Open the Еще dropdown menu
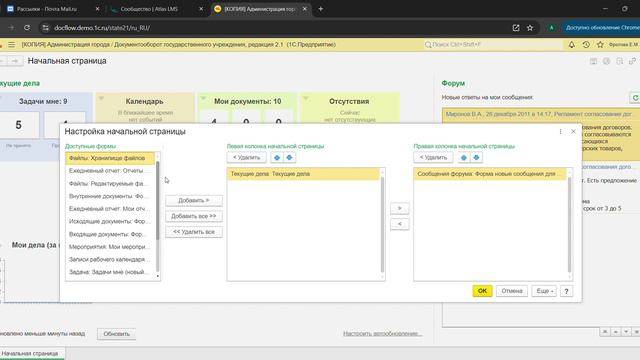Screen dimensions: 640x360 coord(544,291)
